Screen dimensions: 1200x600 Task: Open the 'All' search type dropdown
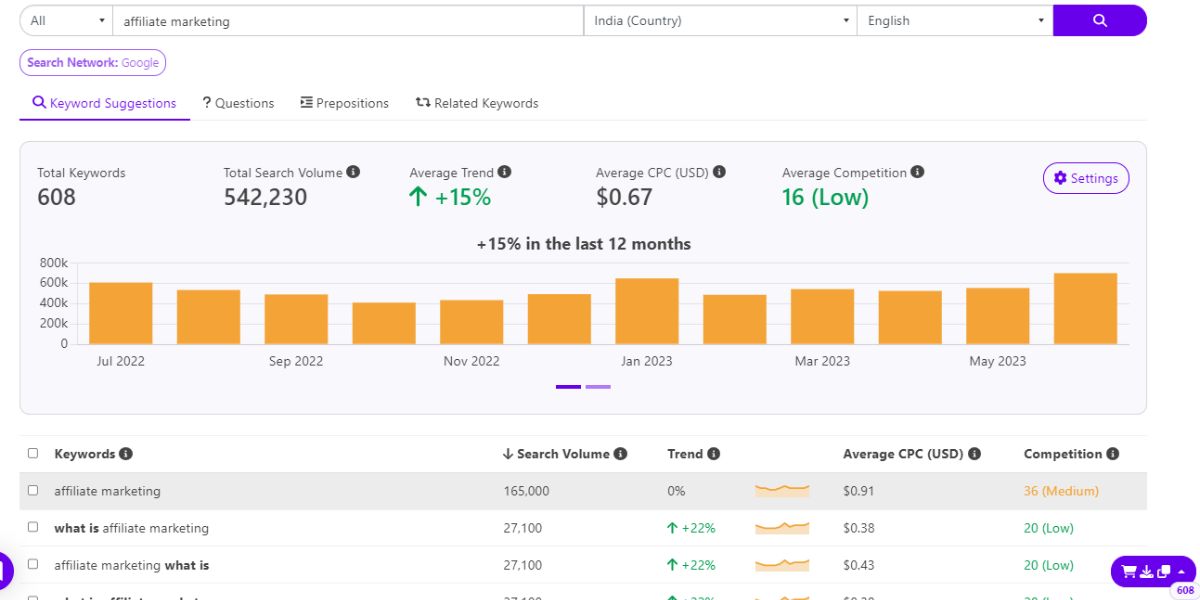click(67, 21)
